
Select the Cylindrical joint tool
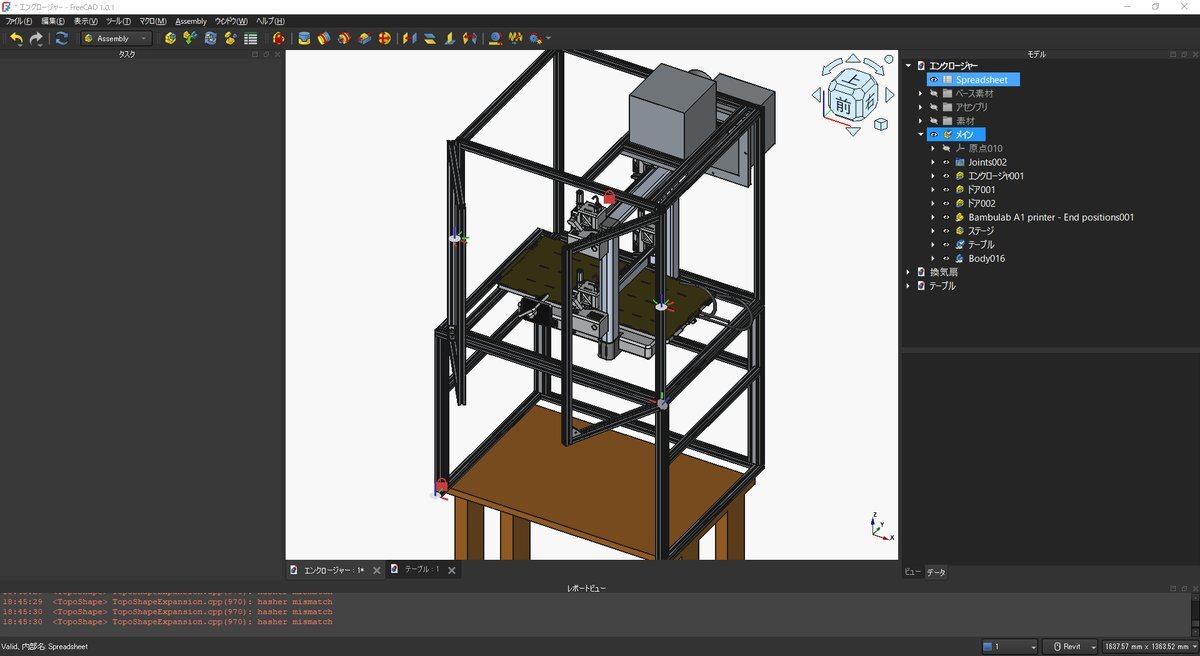344,38
